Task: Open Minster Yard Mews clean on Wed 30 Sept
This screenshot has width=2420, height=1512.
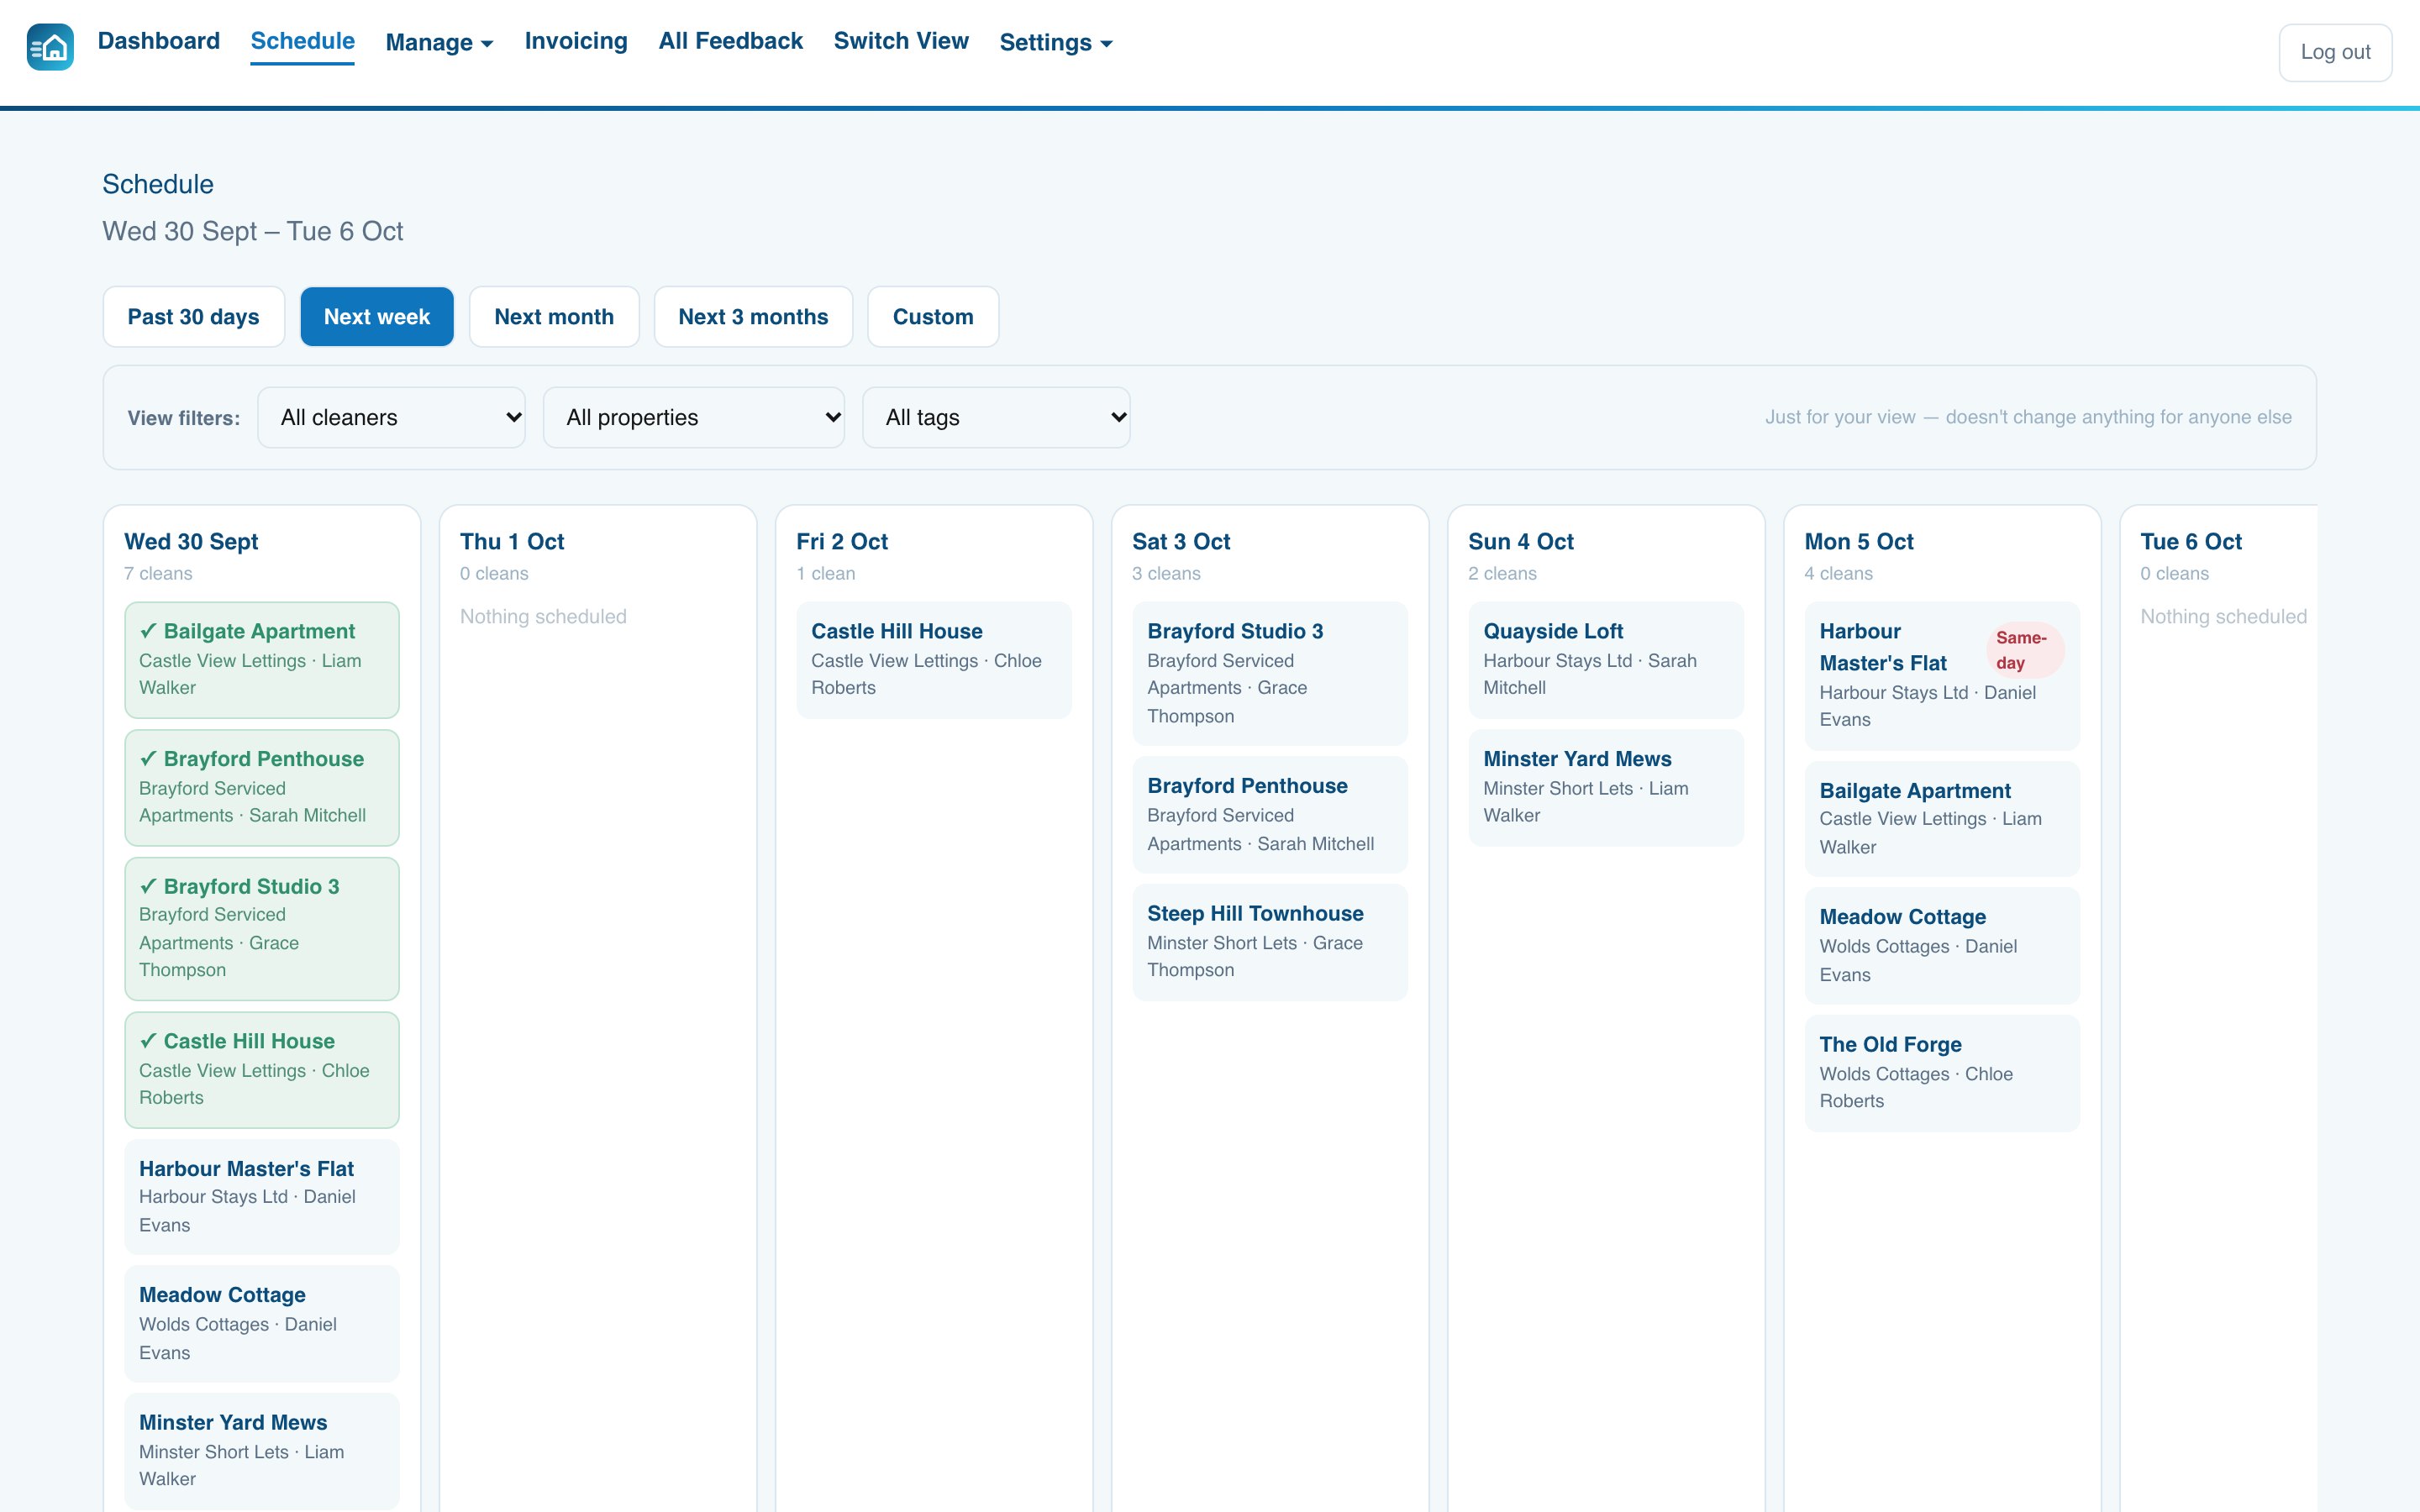Action: click(x=262, y=1451)
